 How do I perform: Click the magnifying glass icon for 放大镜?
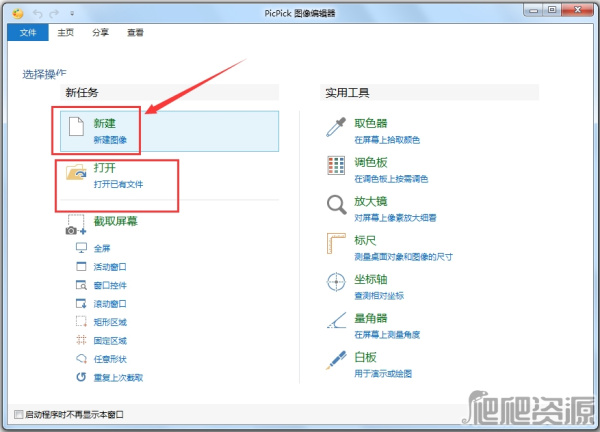pos(337,205)
